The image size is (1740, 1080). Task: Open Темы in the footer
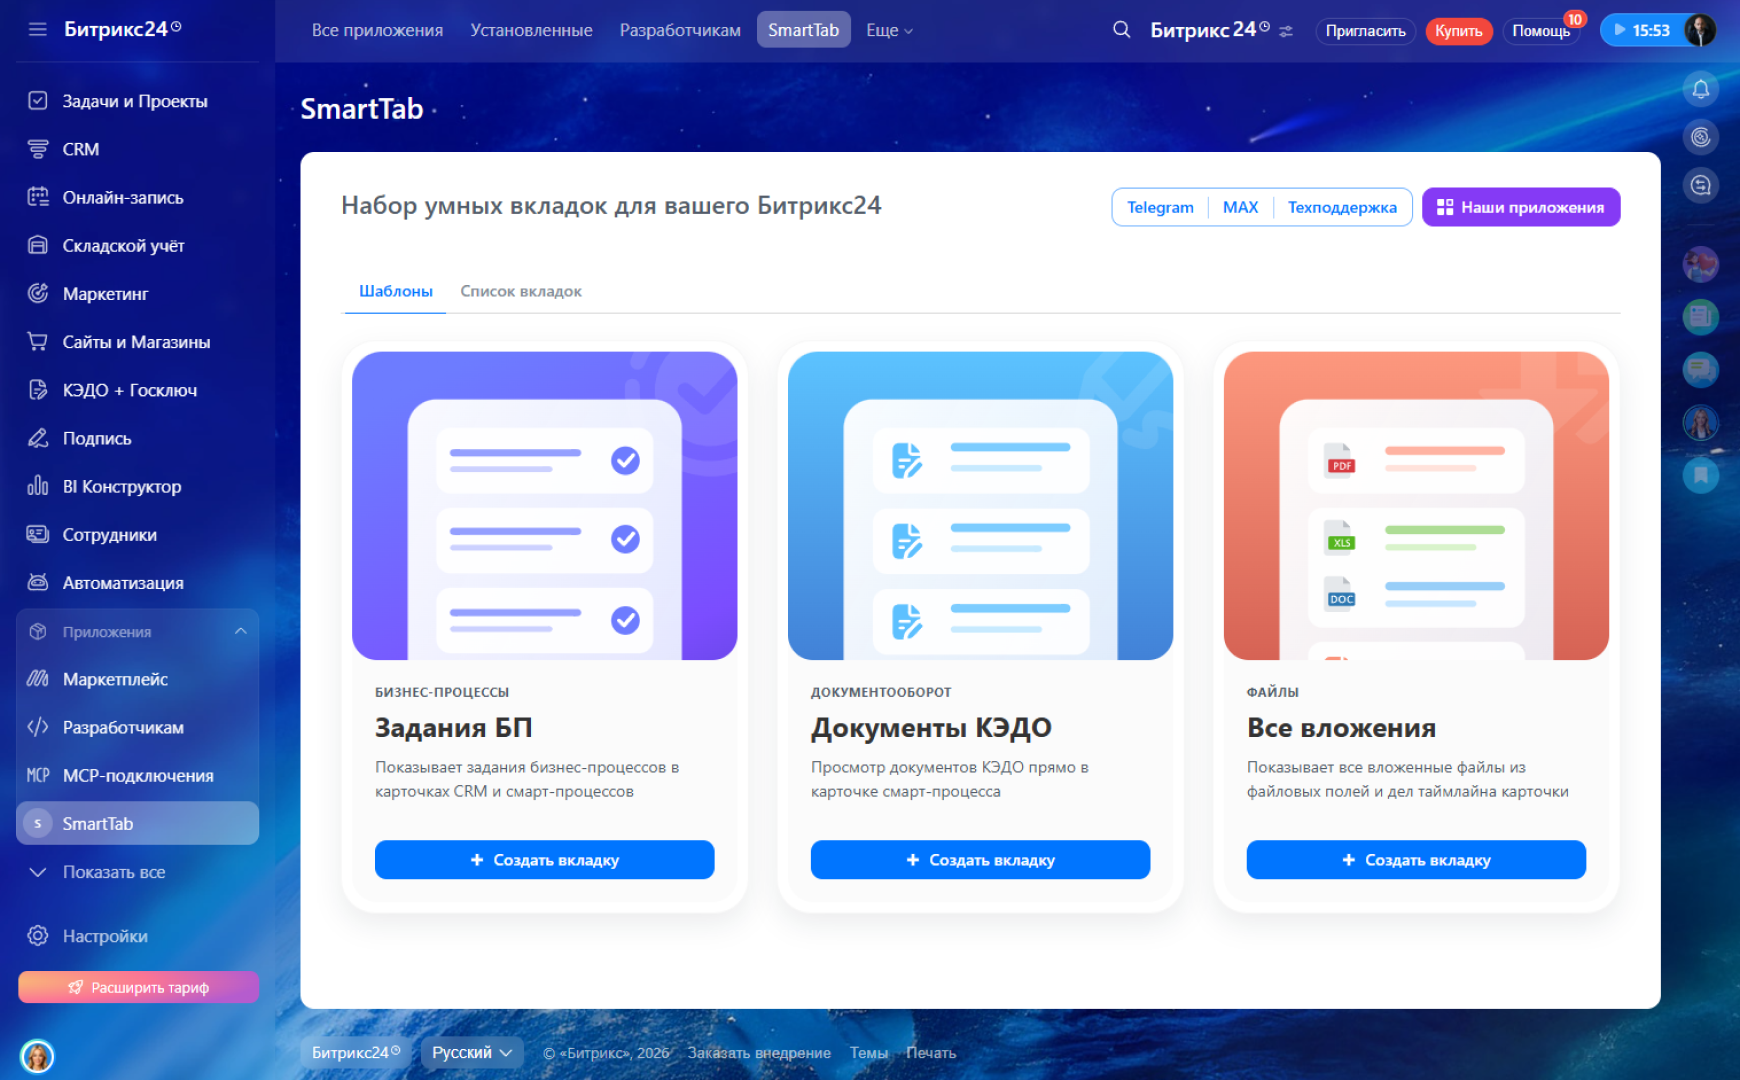[x=869, y=1052]
